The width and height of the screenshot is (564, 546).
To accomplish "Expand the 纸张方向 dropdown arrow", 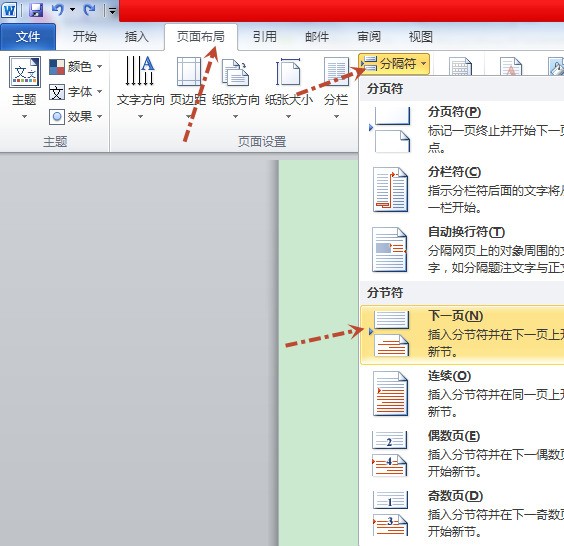I will [236, 116].
